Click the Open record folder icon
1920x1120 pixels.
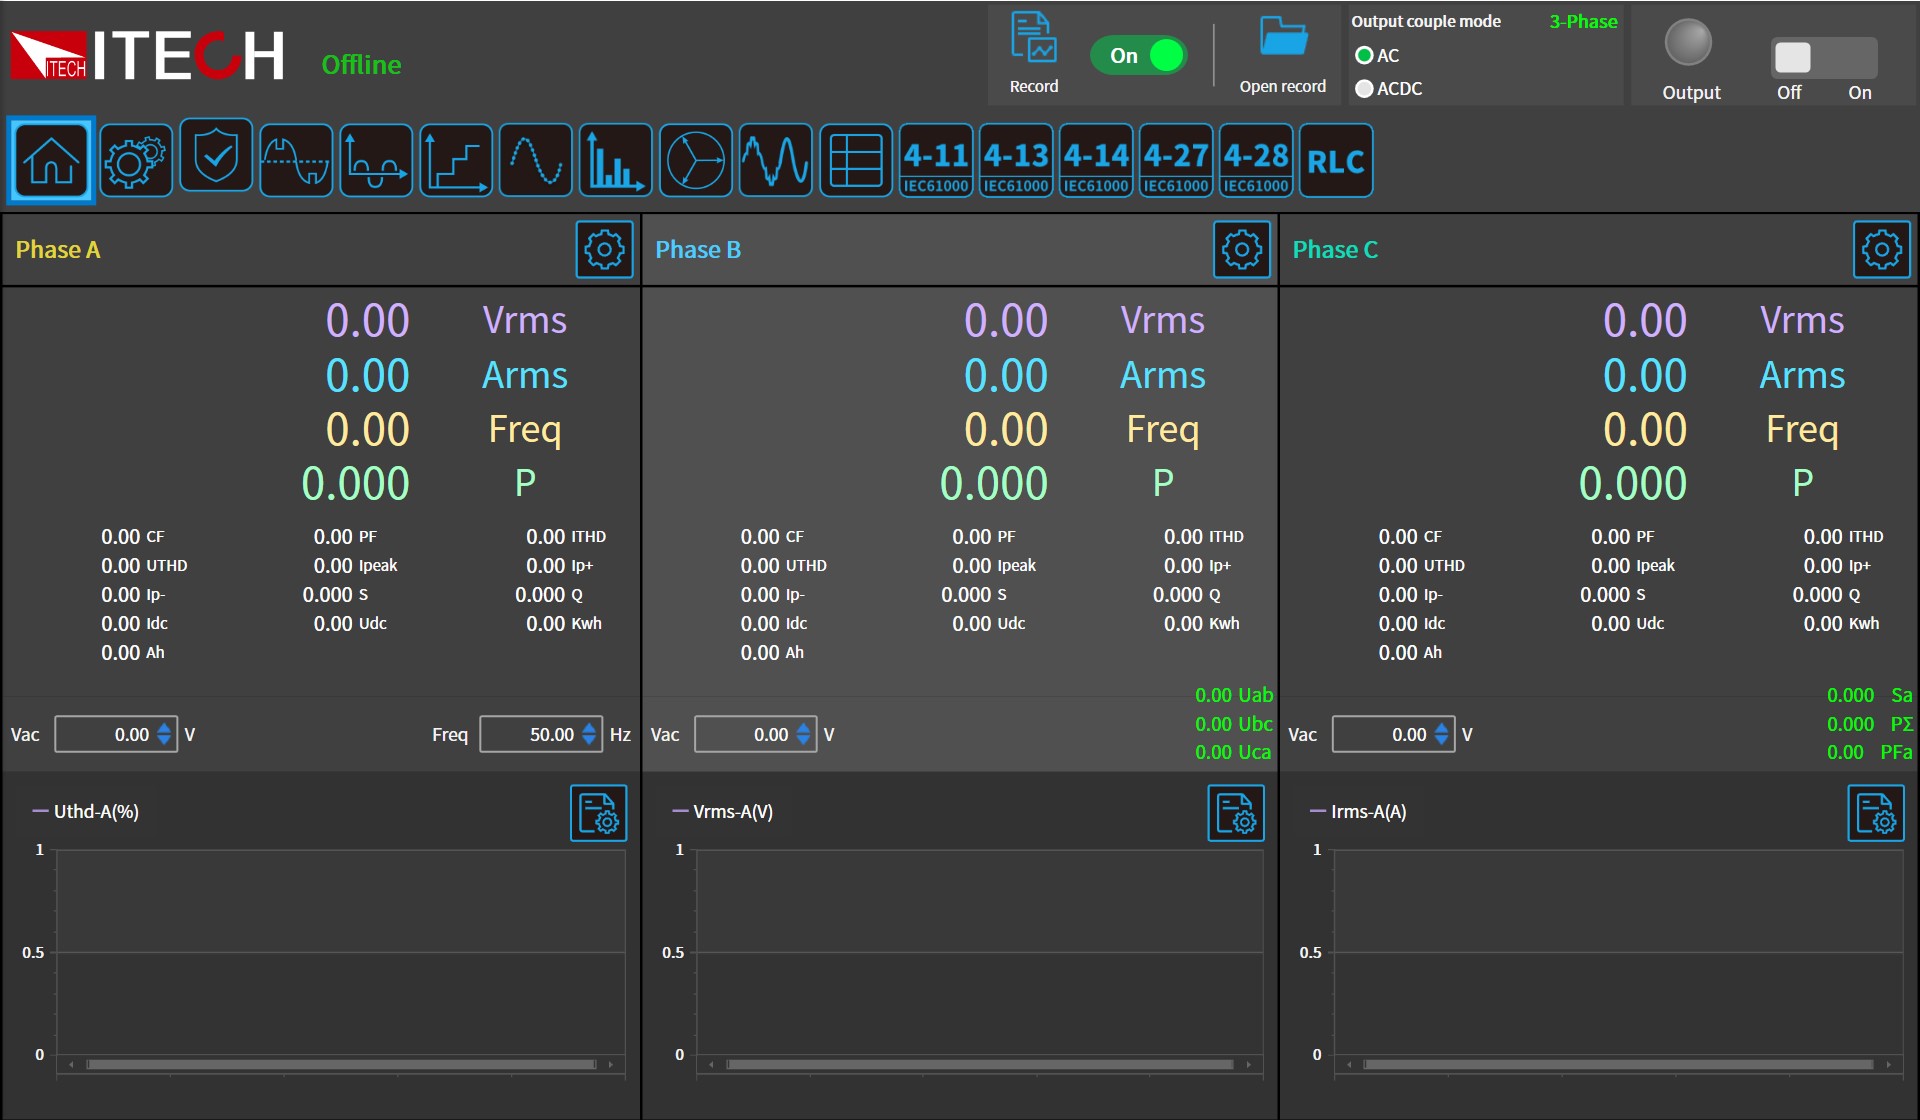point(1283,40)
